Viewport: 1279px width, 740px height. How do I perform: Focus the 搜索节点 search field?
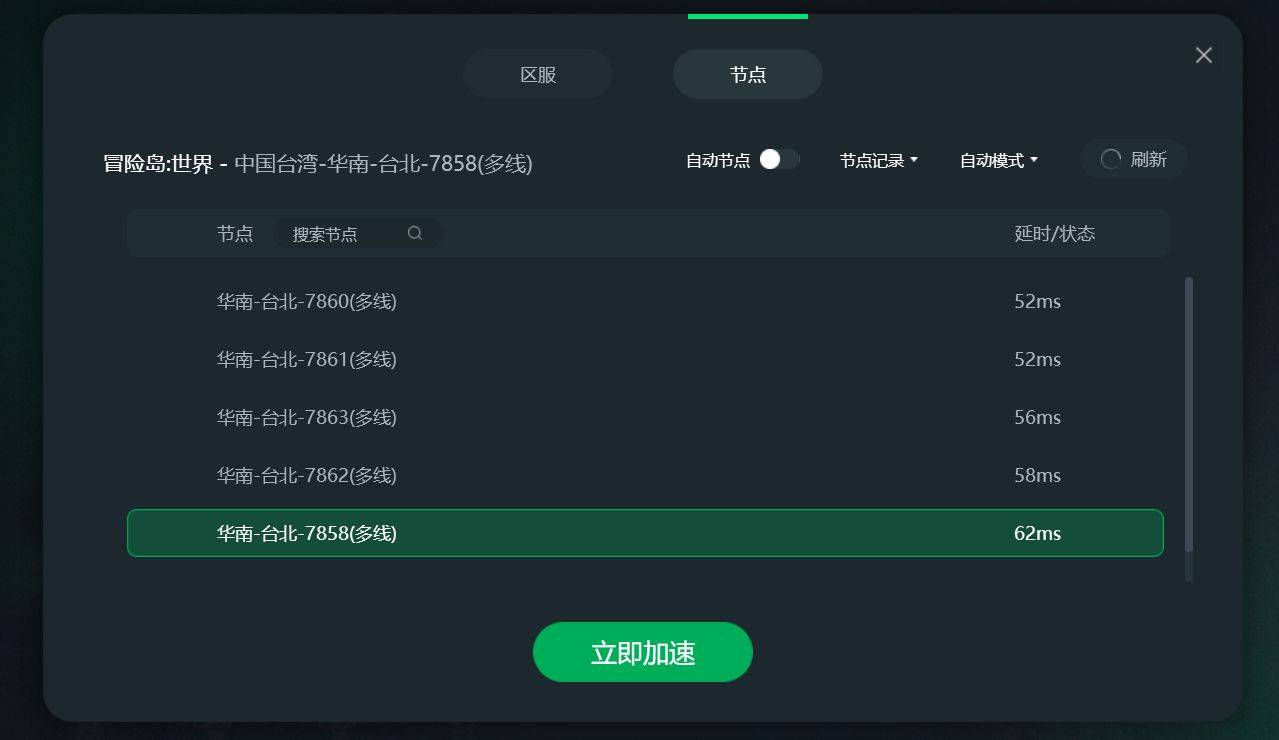(x=358, y=233)
